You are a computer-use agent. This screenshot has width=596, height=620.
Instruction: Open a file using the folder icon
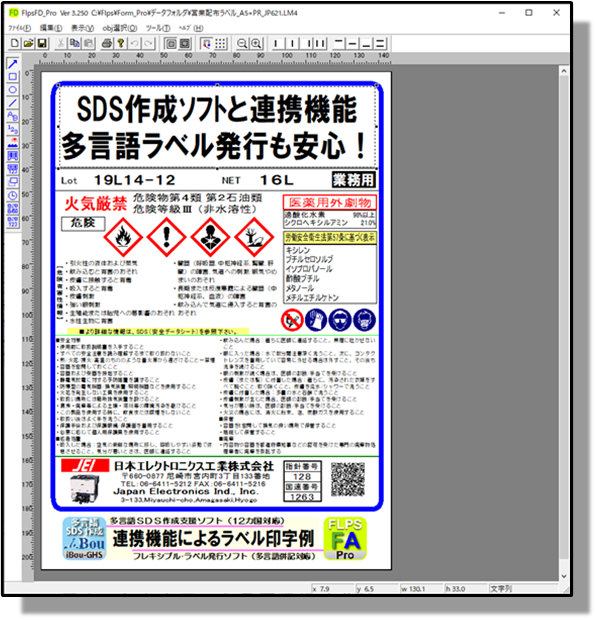[x=28, y=43]
